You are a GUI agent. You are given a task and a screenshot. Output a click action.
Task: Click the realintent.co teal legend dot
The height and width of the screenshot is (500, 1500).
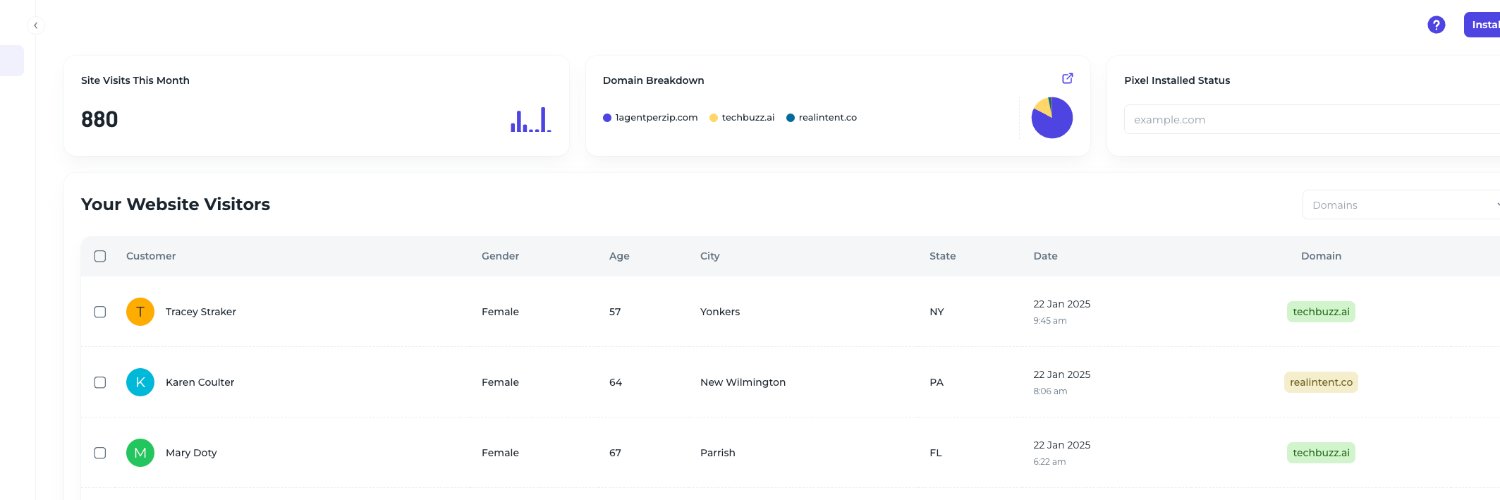click(x=790, y=118)
